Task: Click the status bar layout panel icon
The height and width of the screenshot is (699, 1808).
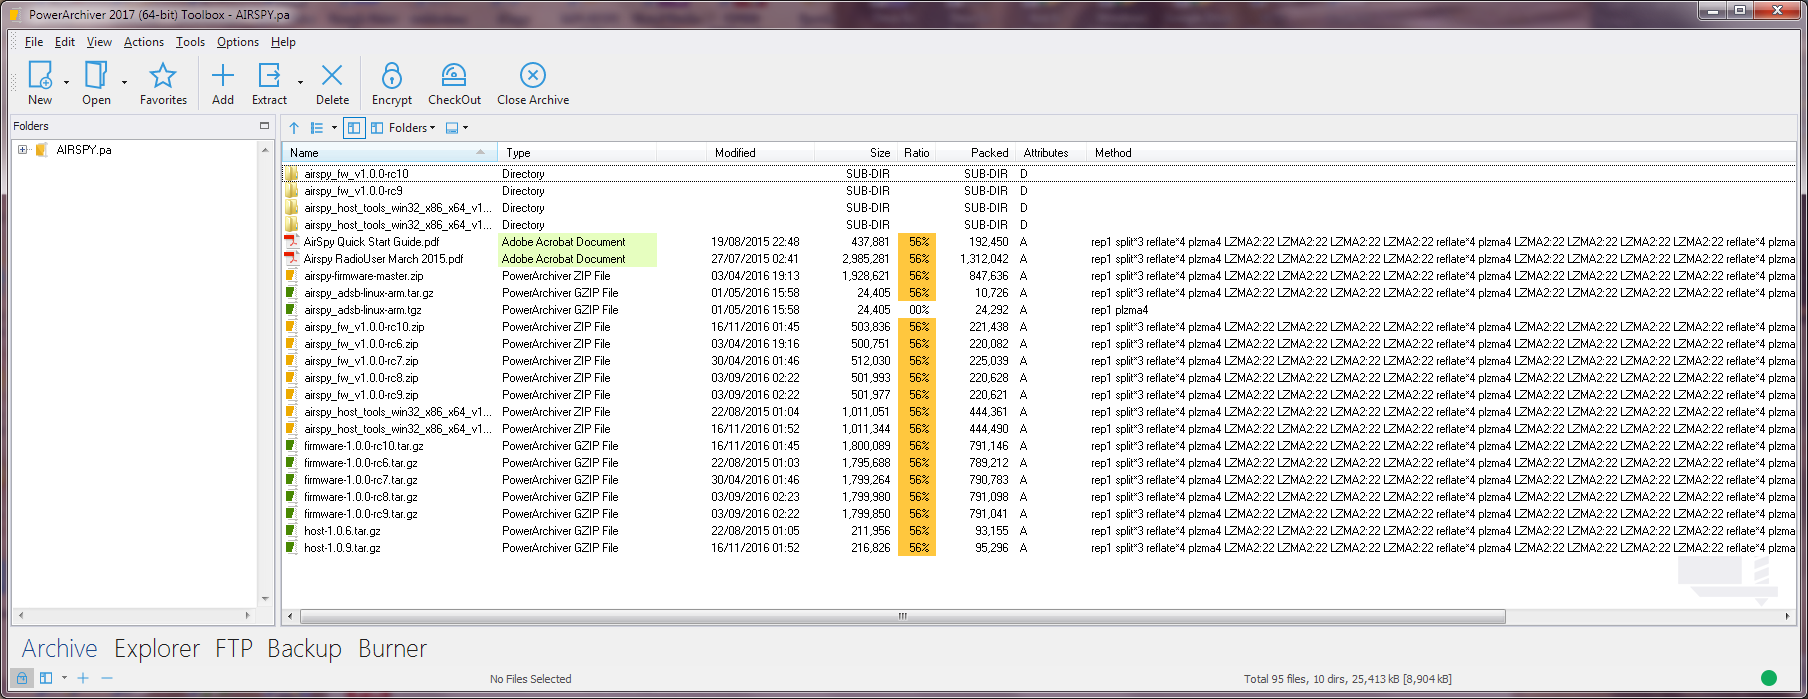Action: [46, 678]
